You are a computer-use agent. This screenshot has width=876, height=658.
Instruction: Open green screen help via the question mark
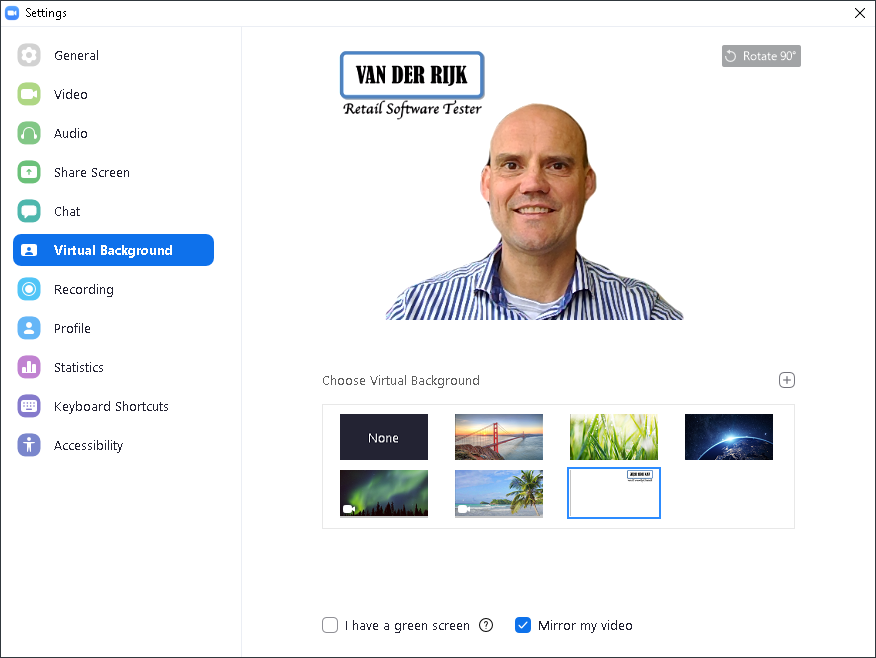(x=486, y=625)
